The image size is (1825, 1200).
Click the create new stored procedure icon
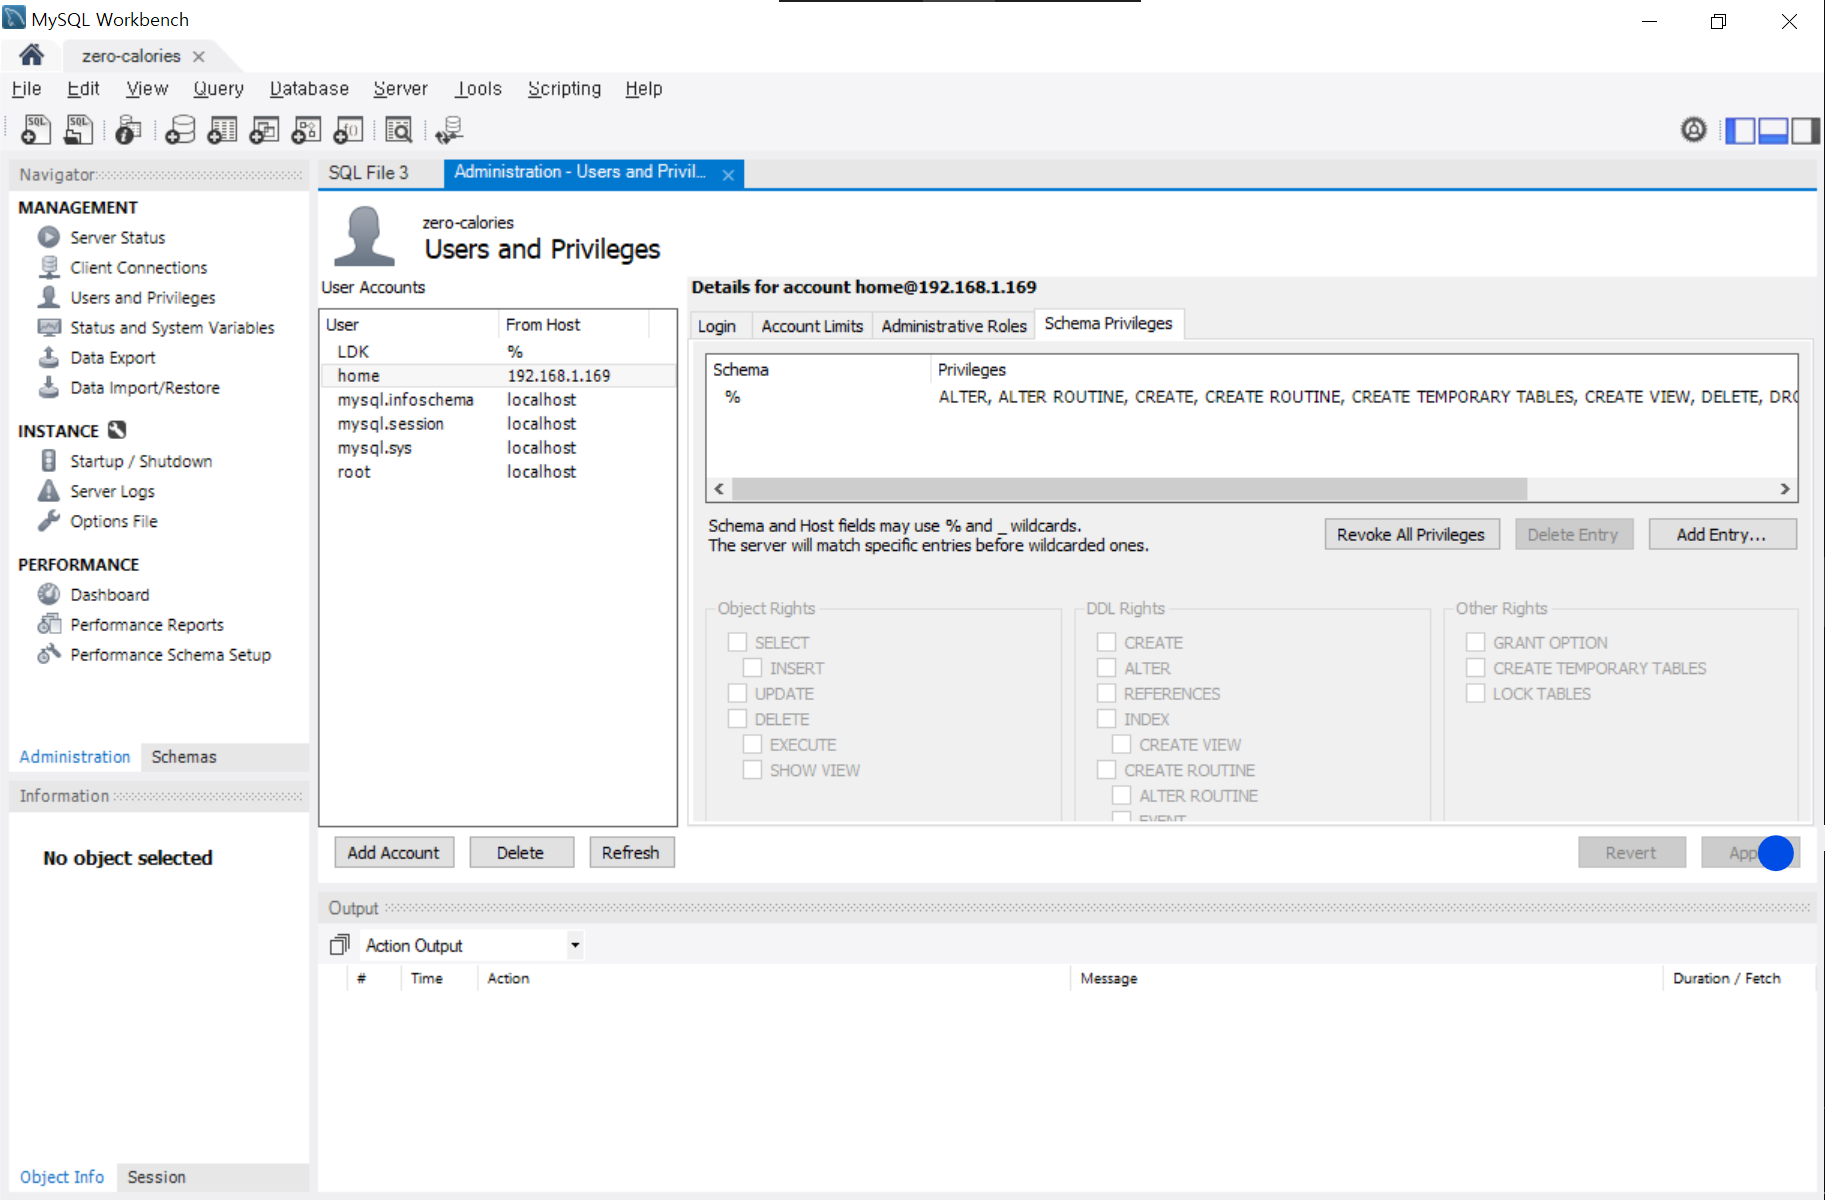pos(306,130)
